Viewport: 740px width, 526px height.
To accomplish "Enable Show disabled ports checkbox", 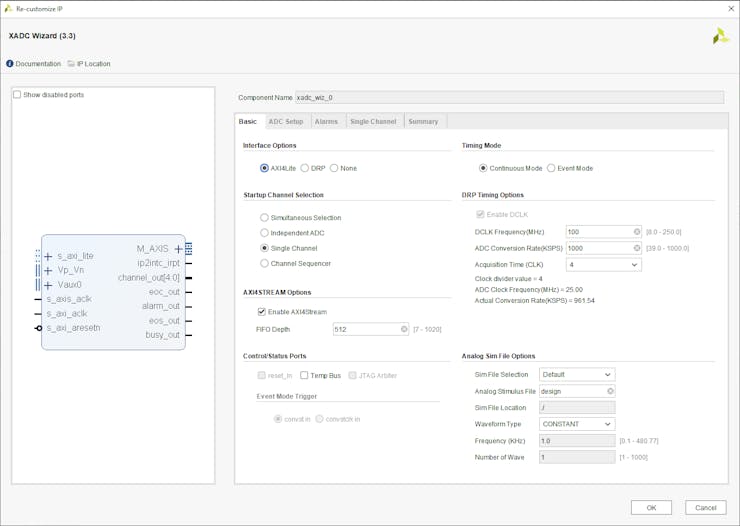I will pyautogui.click(x=17, y=95).
